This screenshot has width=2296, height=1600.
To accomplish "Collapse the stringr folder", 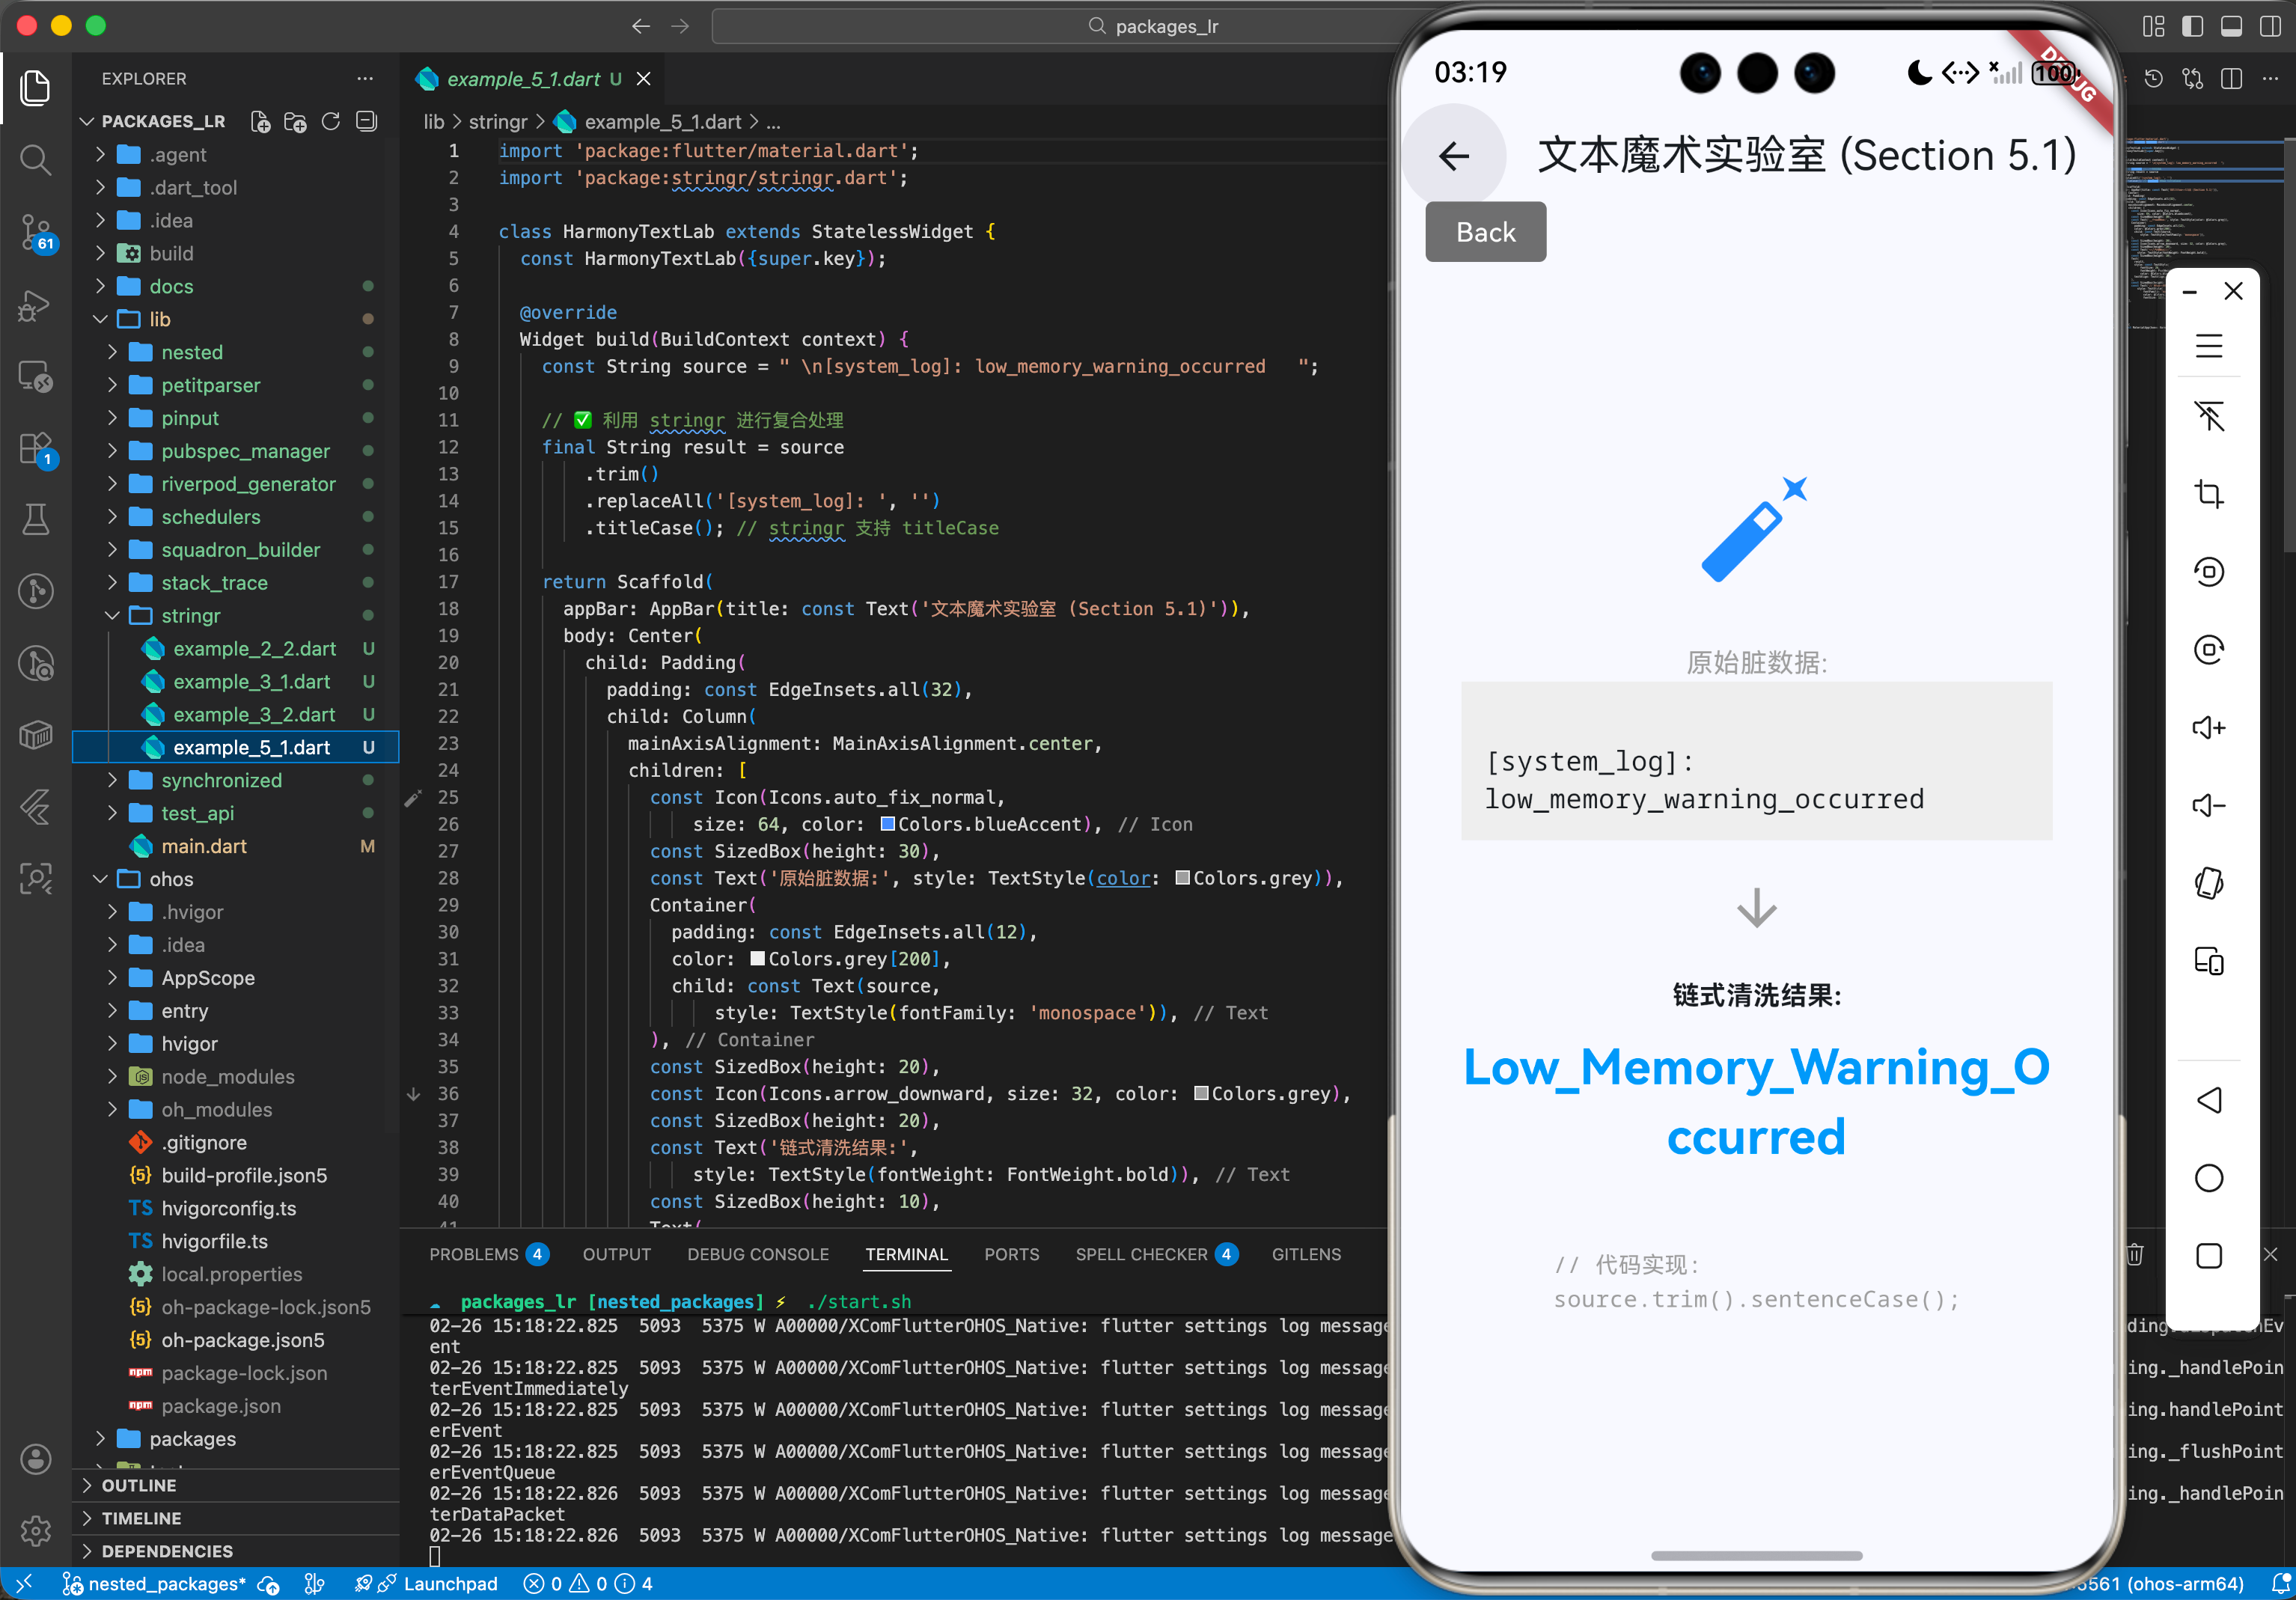I will click(x=235, y=615).
